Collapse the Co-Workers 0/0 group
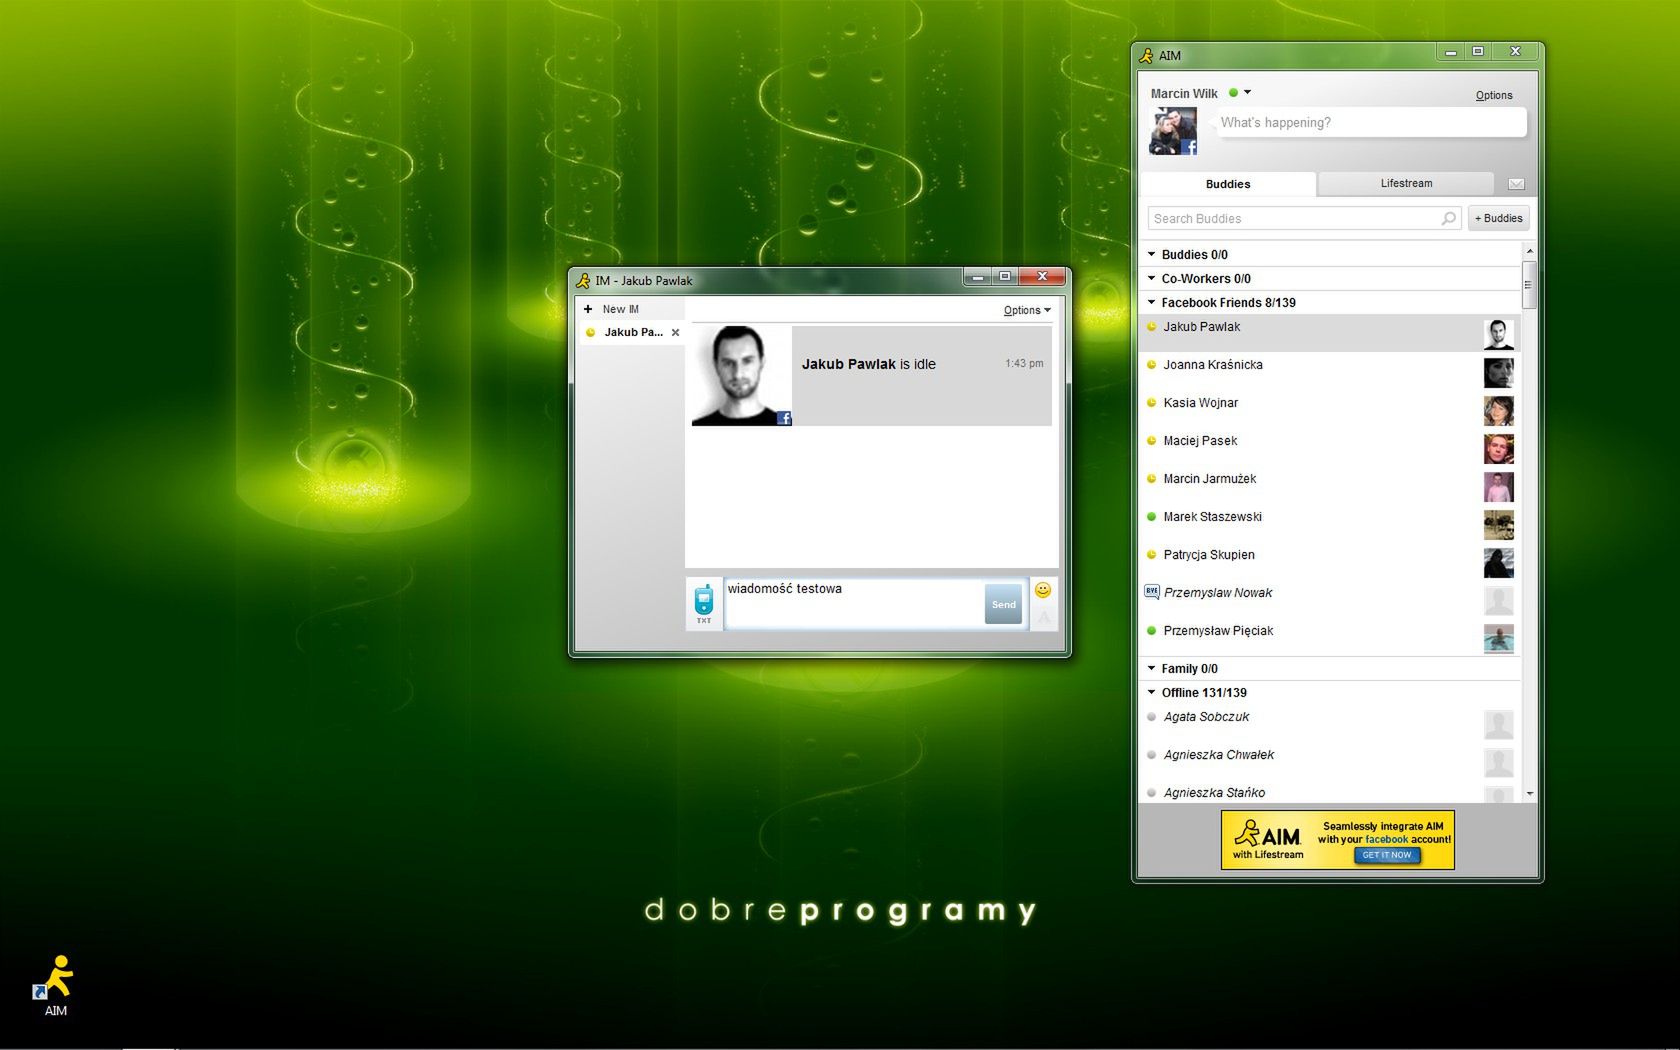The width and height of the screenshot is (1680, 1050). tap(1151, 278)
